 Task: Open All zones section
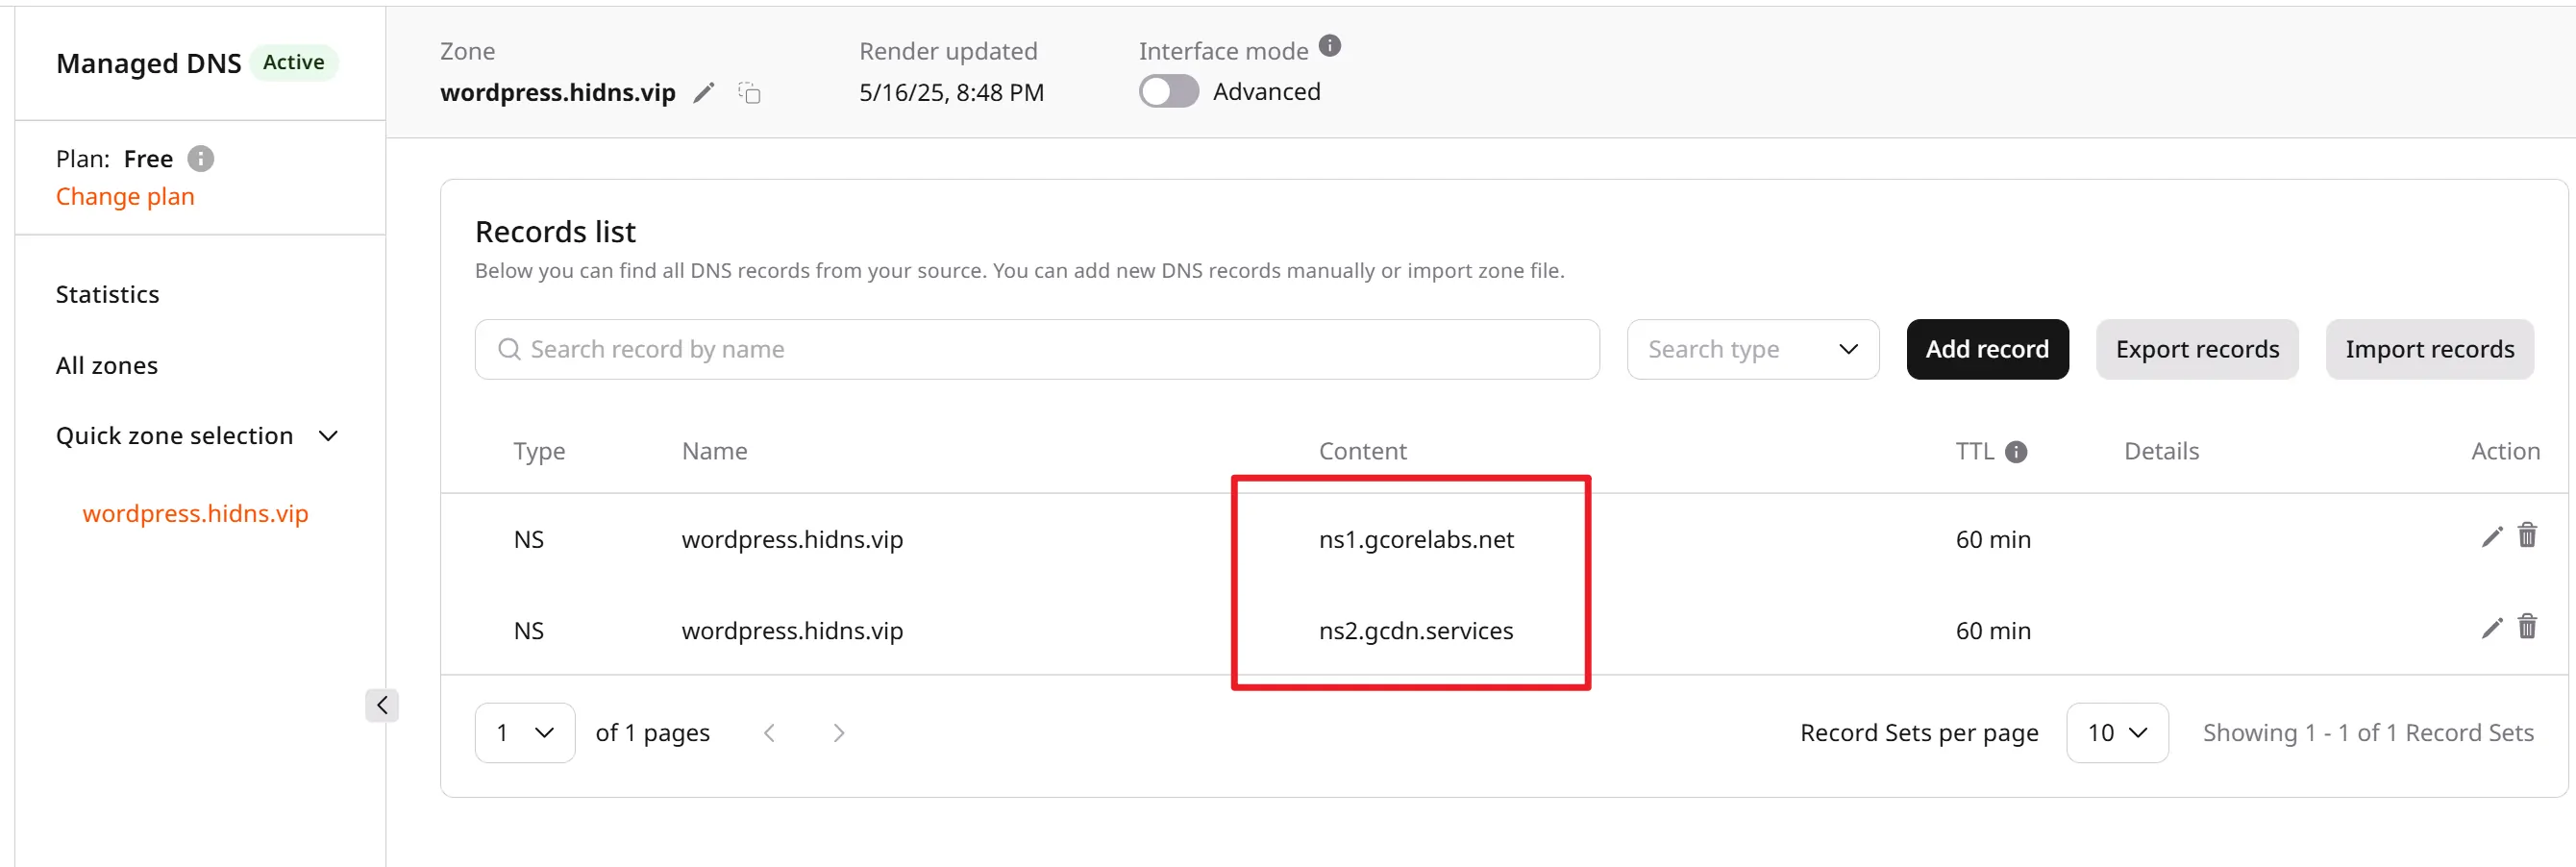pyautogui.click(x=107, y=366)
